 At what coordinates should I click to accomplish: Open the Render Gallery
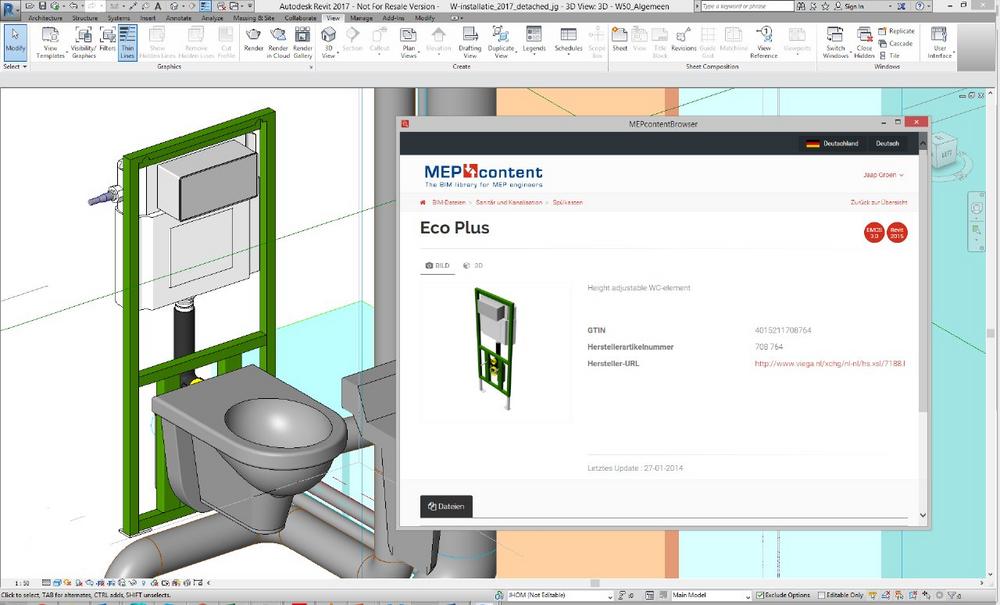(x=302, y=40)
